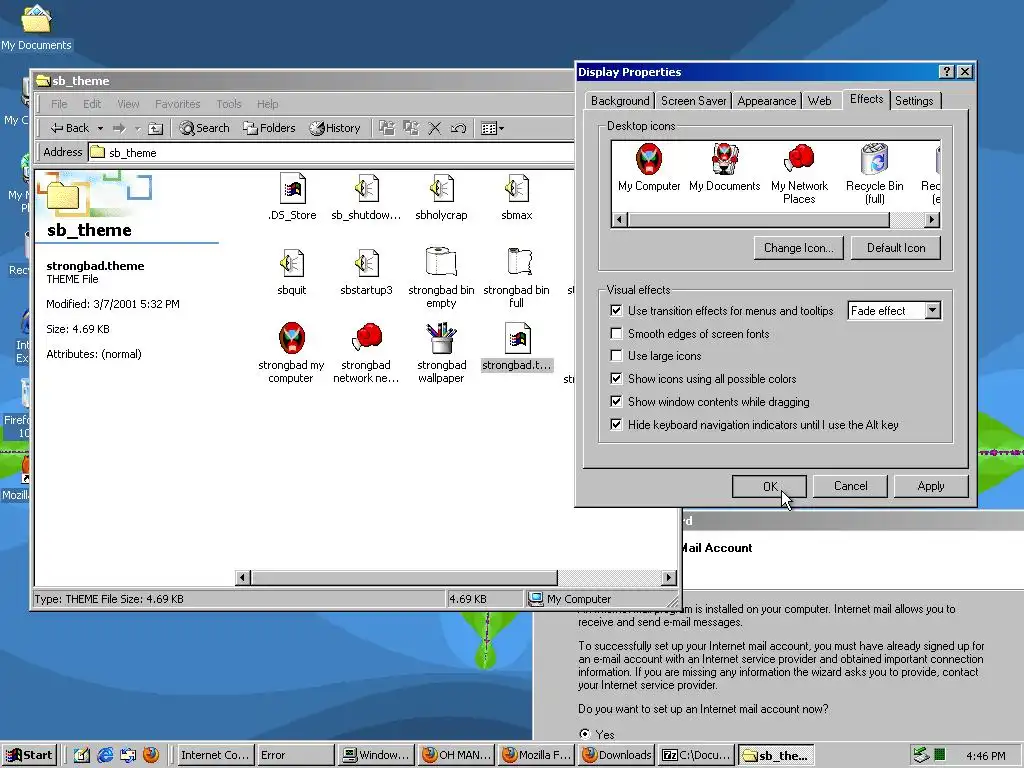Enable Use large icons checkbox

(x=616, y=355)
